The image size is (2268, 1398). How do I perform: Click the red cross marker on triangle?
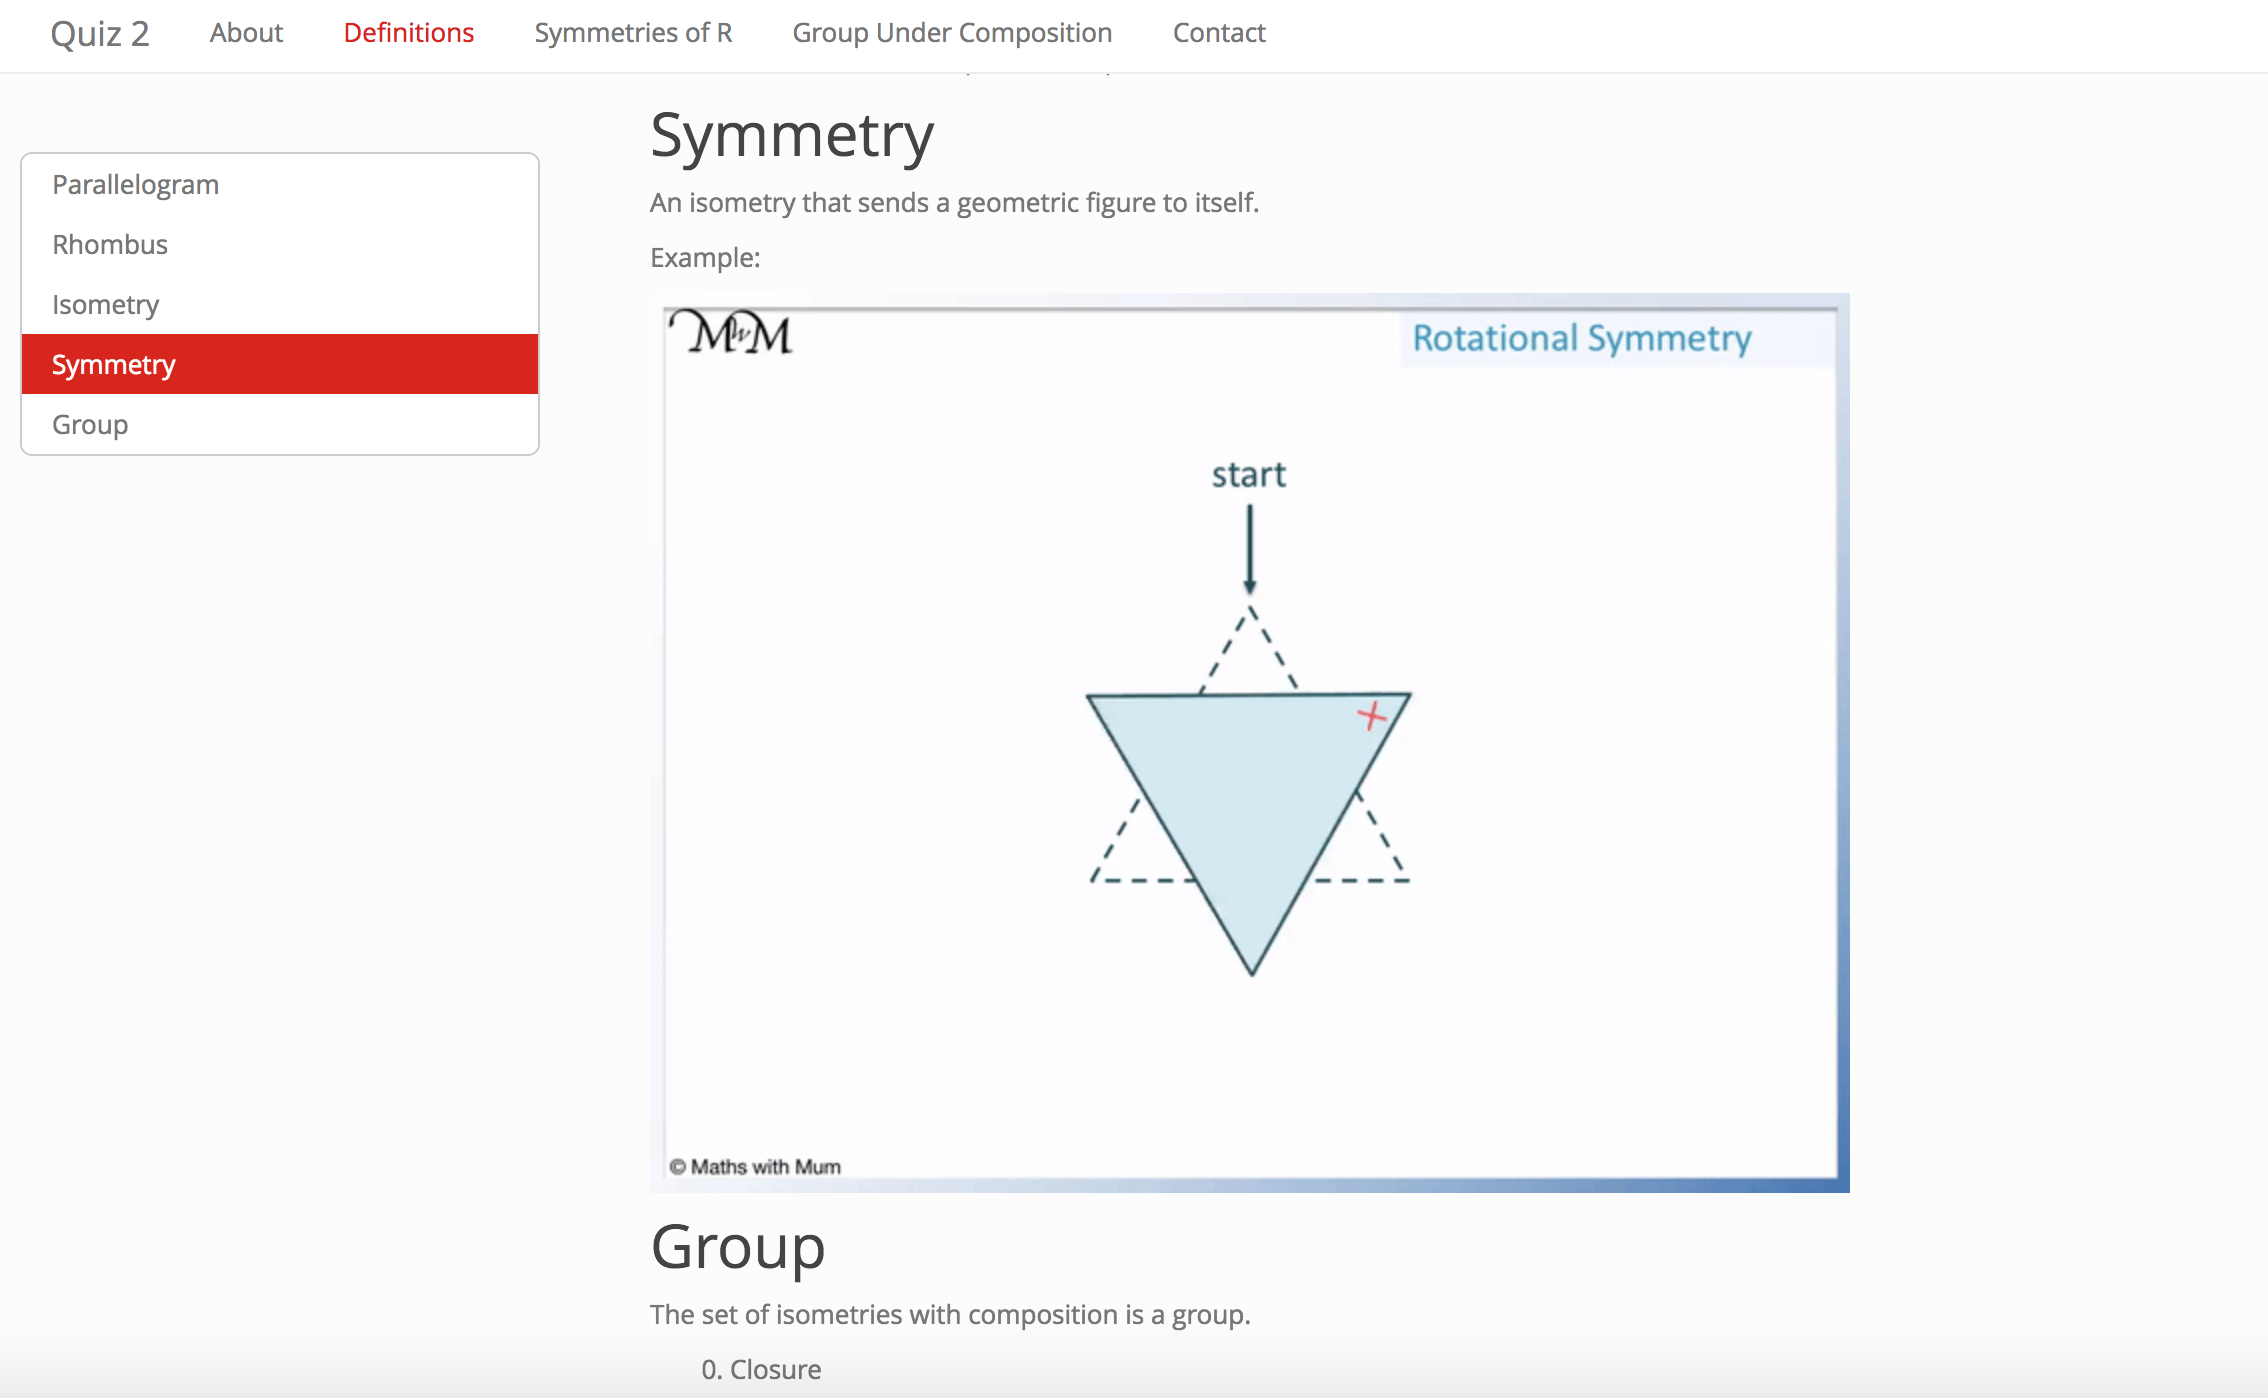click(1372, 715)
